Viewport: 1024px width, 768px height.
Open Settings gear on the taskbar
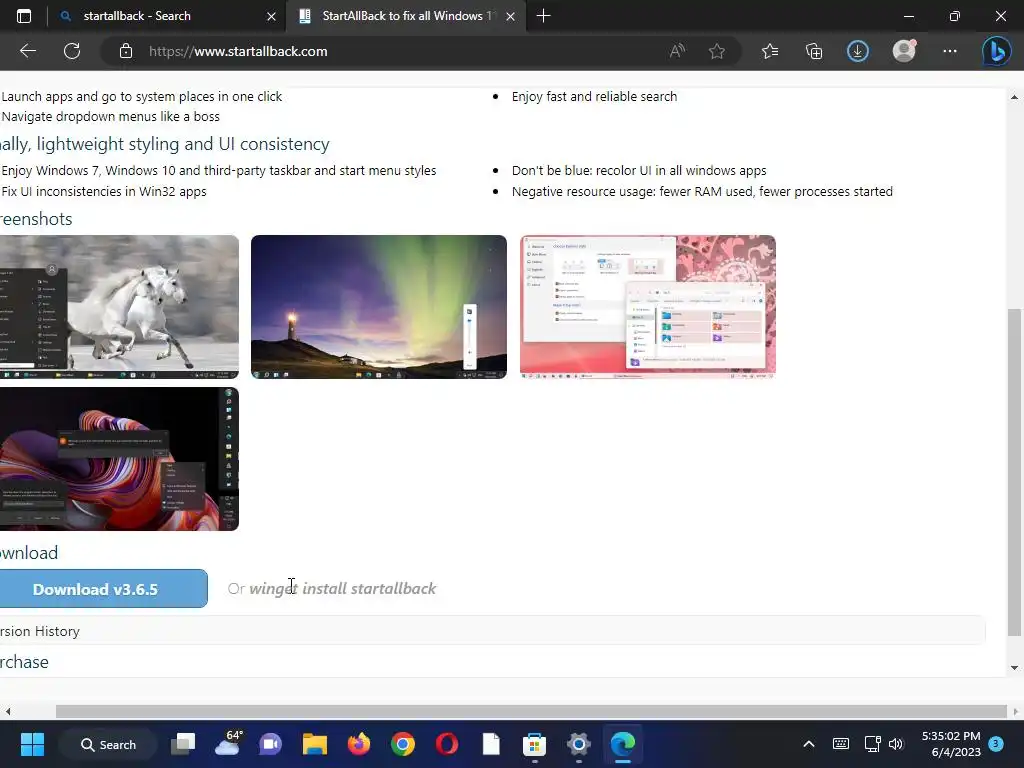point(579,744)
